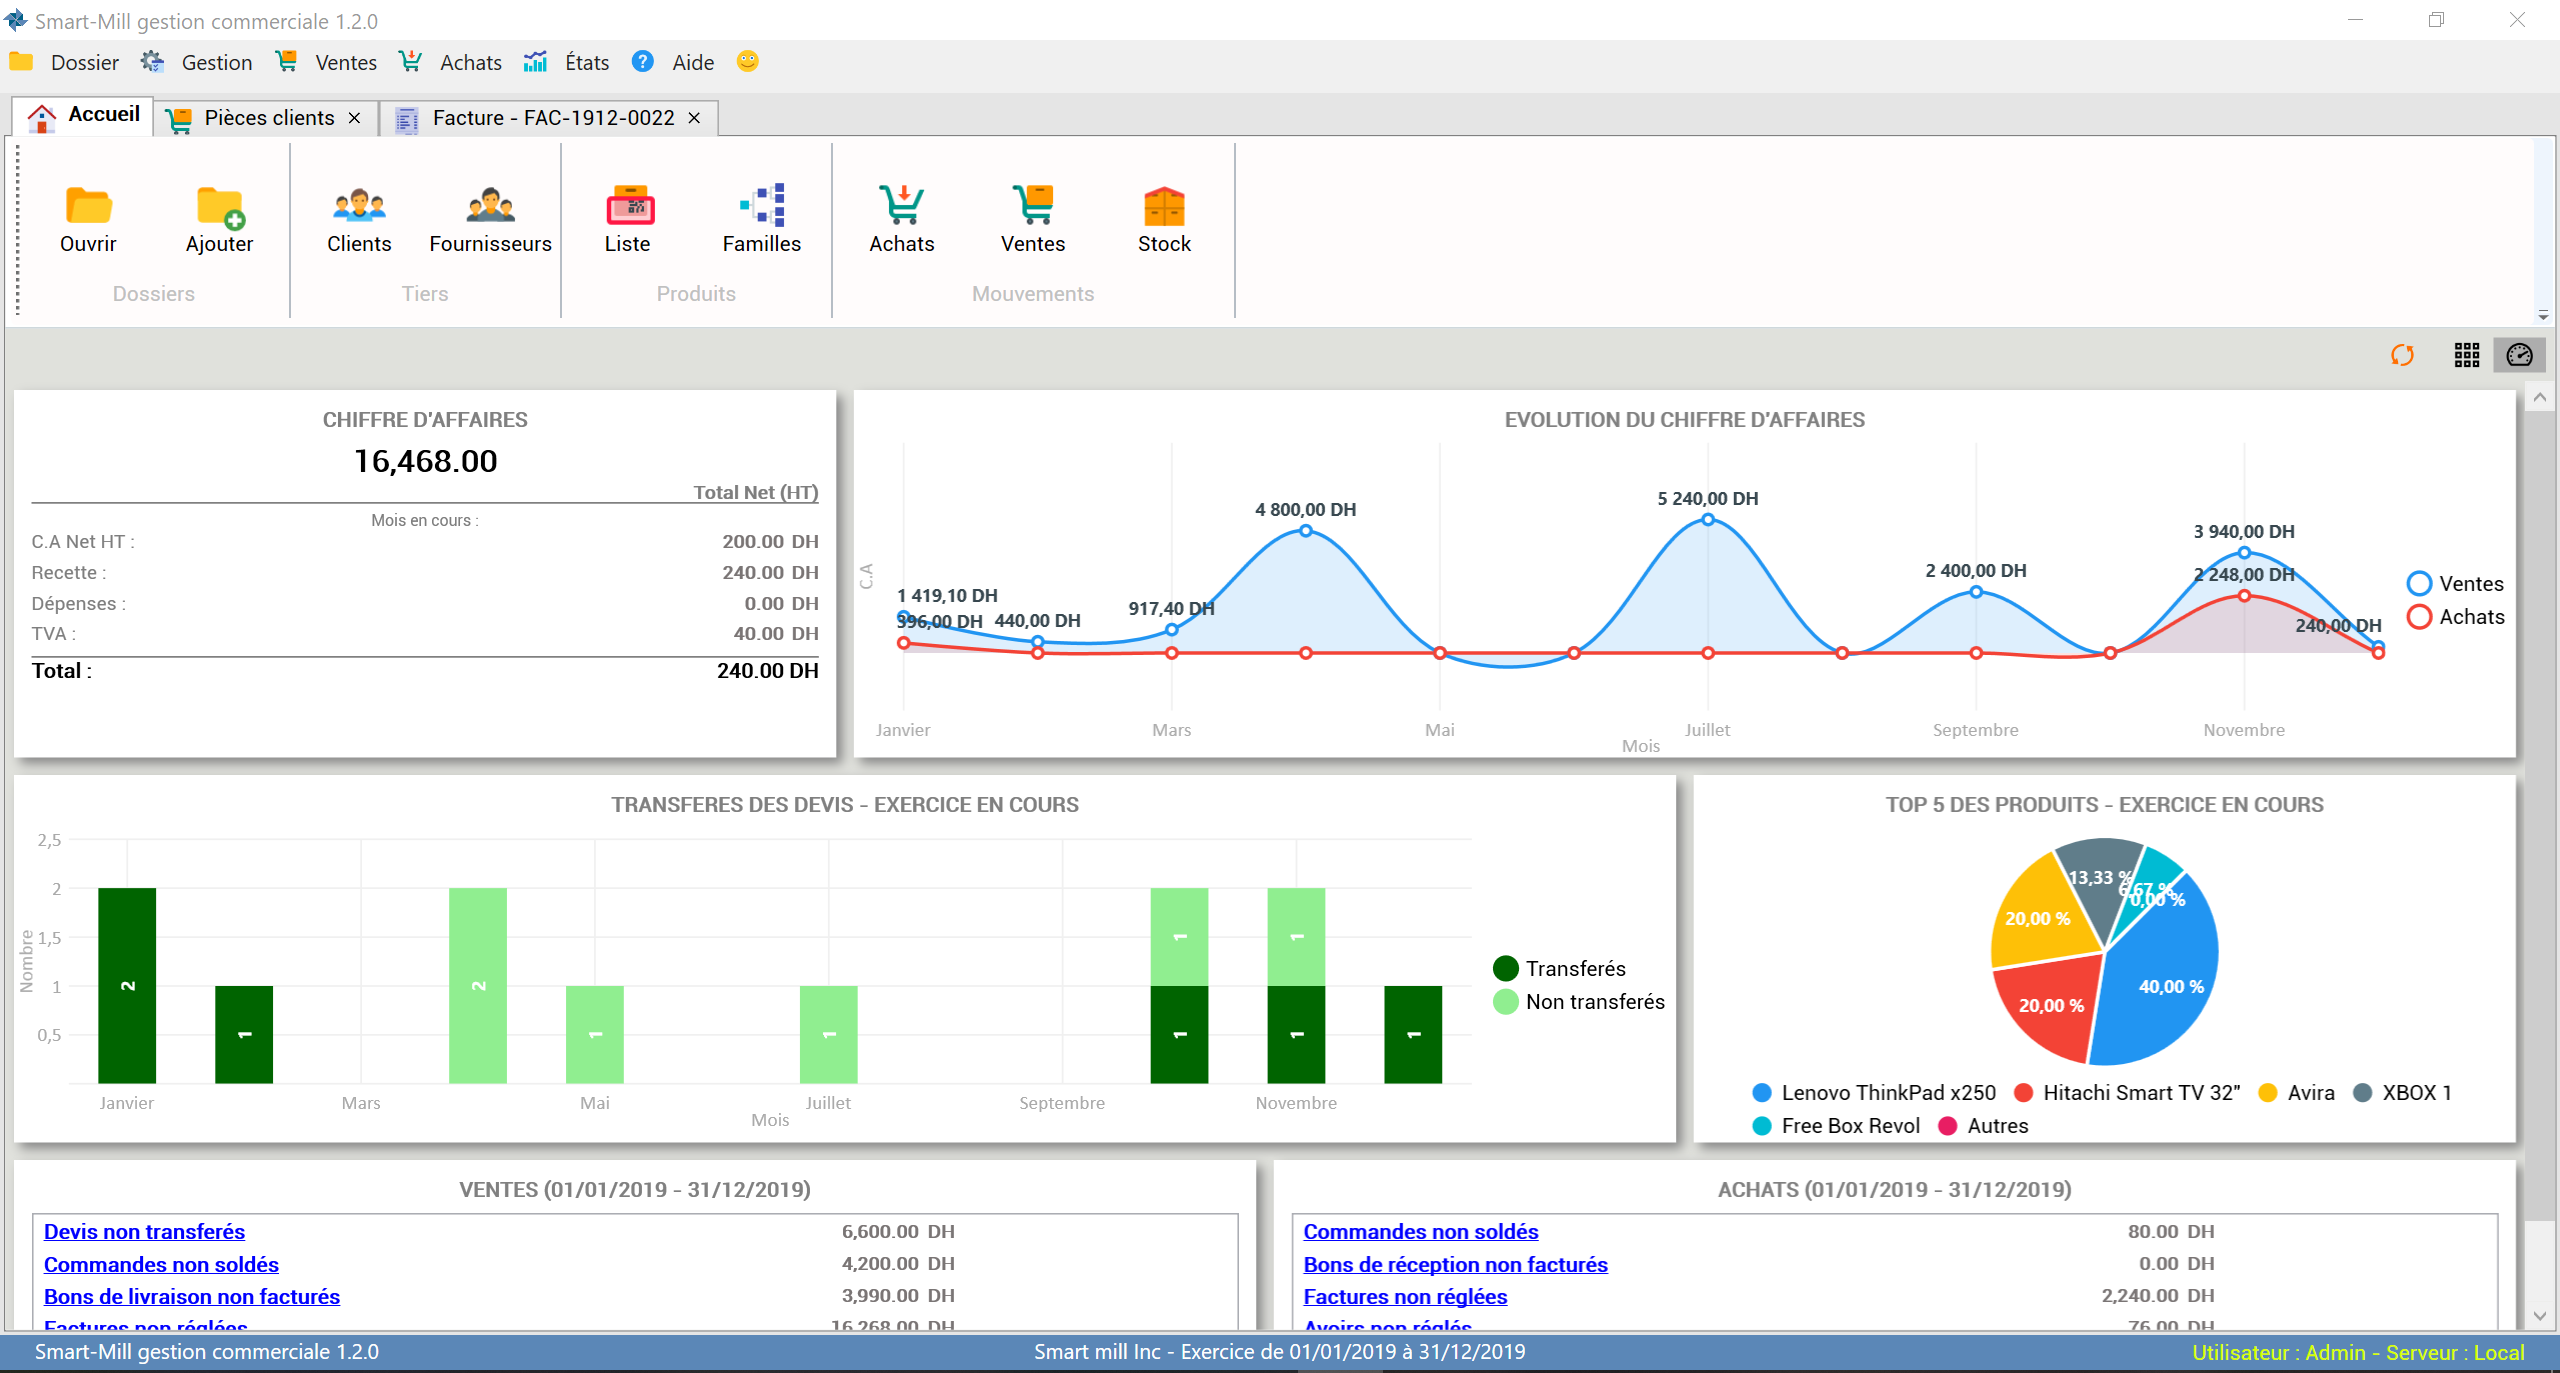This screenshot has height=1373, width=2560.
Task: Toggle Non transferés series in legend
Action: tap(1579, 1002)
